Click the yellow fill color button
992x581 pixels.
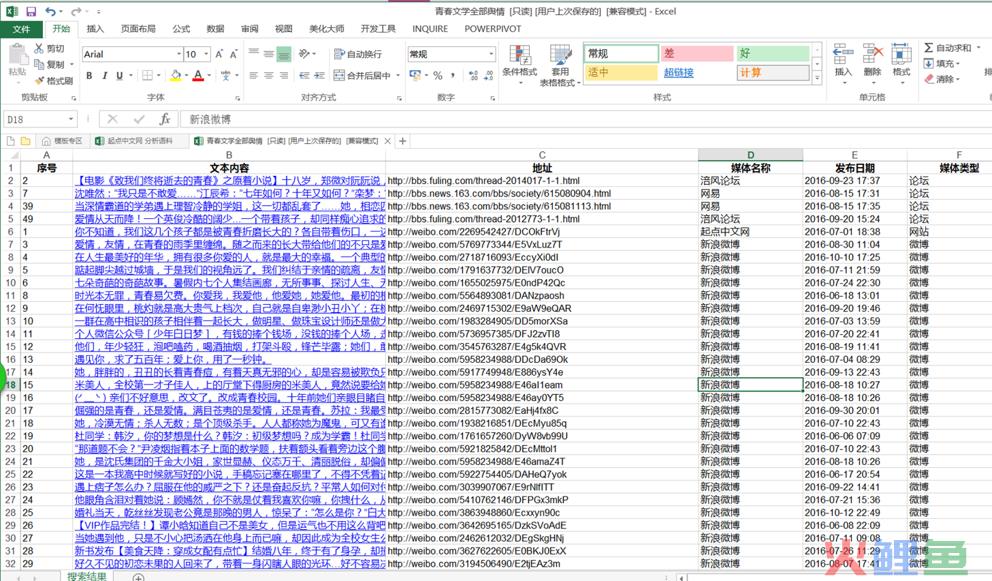(175, 75)
